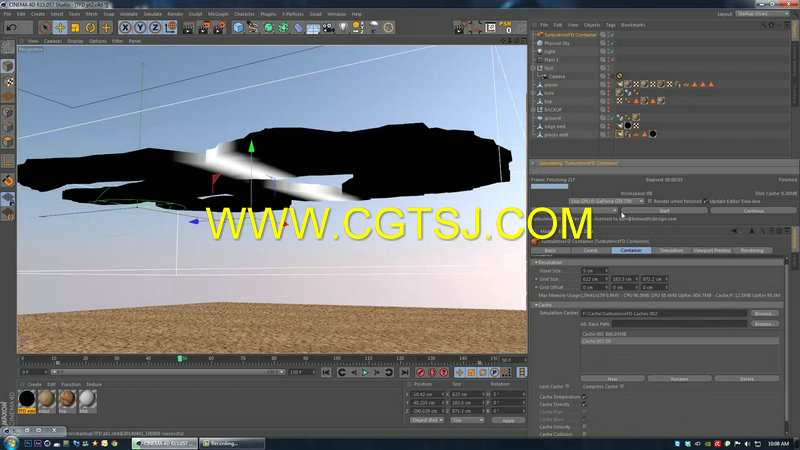800x450 pixels.
Task: Click the PSR reset icon
Action: pos(506,27)
